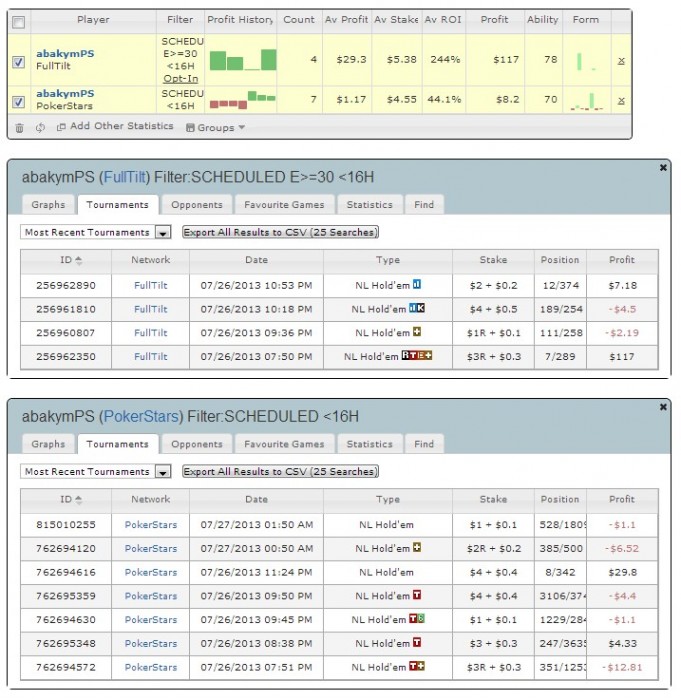
Task: Open Graphs tab in PokerStars panel
Action: click(48, 444)
